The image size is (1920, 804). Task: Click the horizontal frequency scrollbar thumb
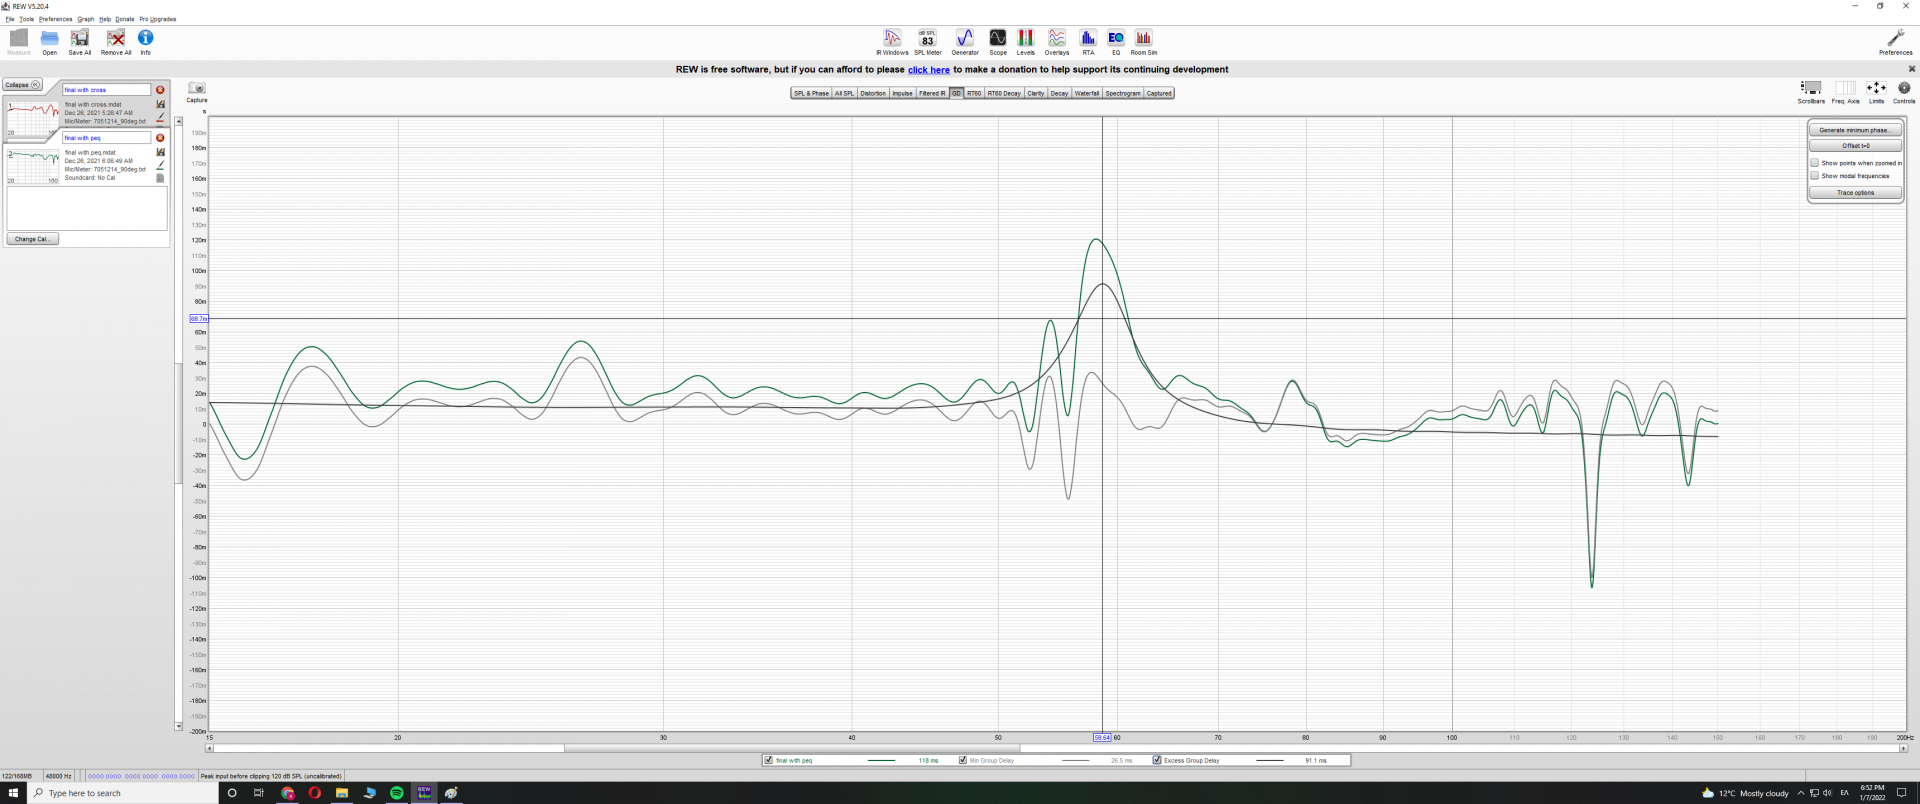[x=791, y=748]
